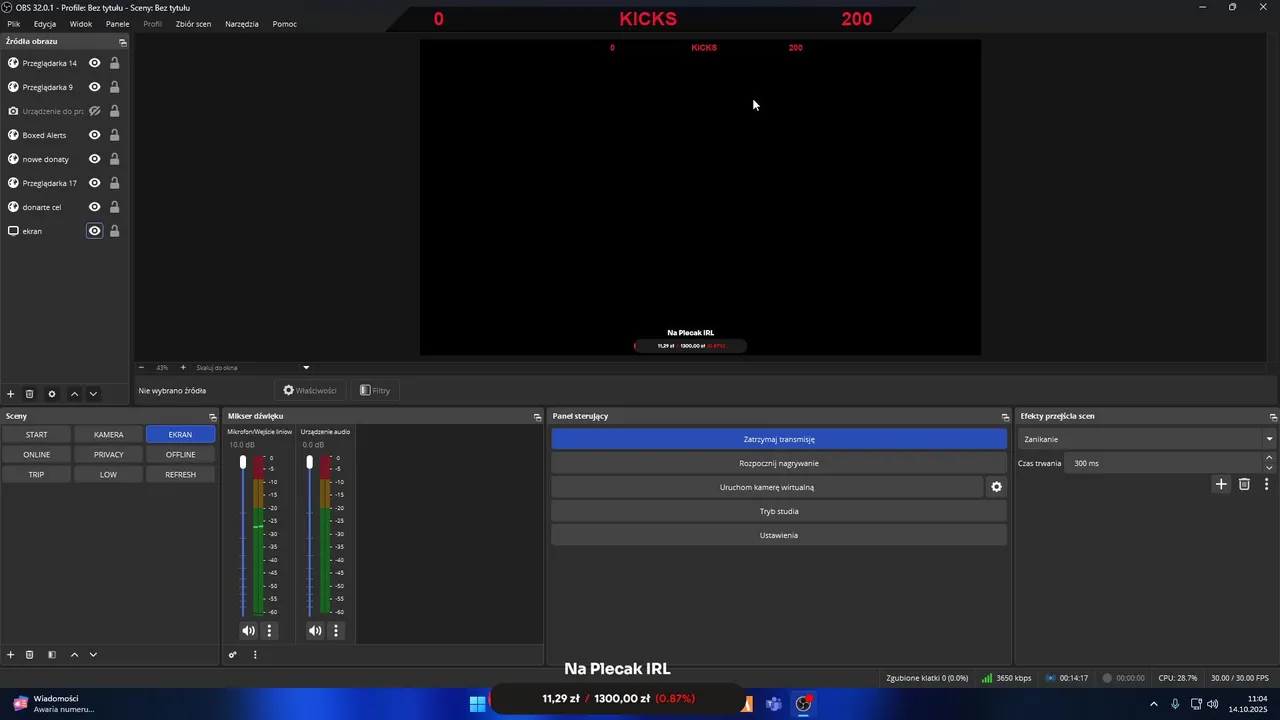
Task: Remove transition with the trash icon
Action: click(1244, 484)
